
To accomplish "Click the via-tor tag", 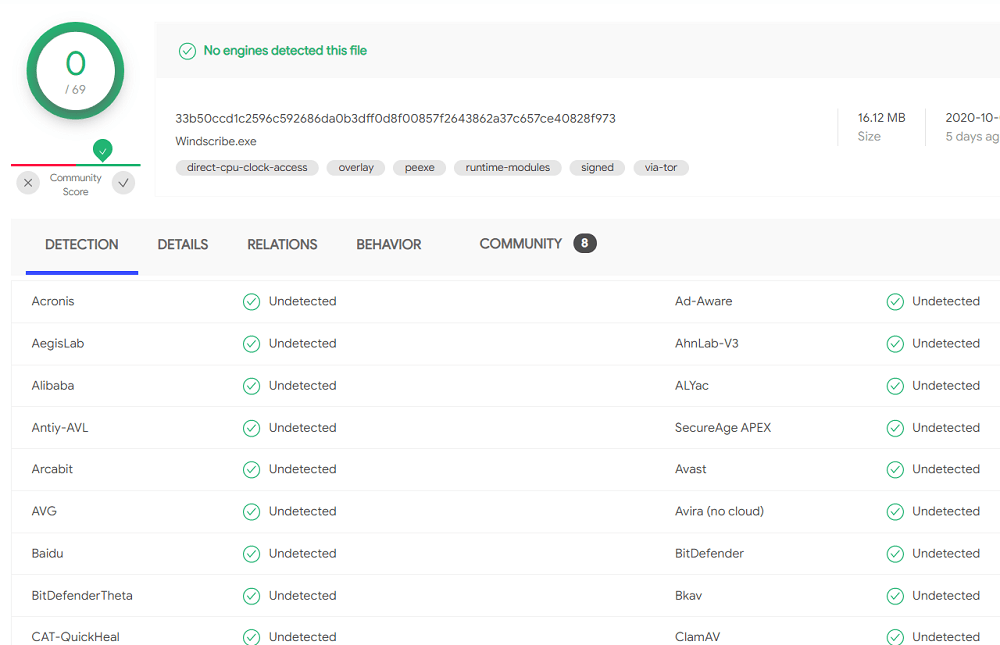I will point(661,168).
